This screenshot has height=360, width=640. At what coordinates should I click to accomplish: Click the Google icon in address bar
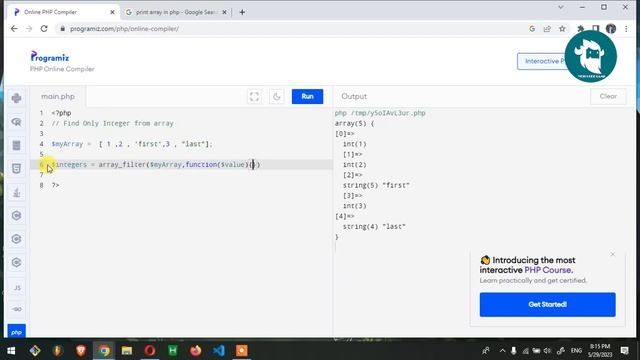532,29
